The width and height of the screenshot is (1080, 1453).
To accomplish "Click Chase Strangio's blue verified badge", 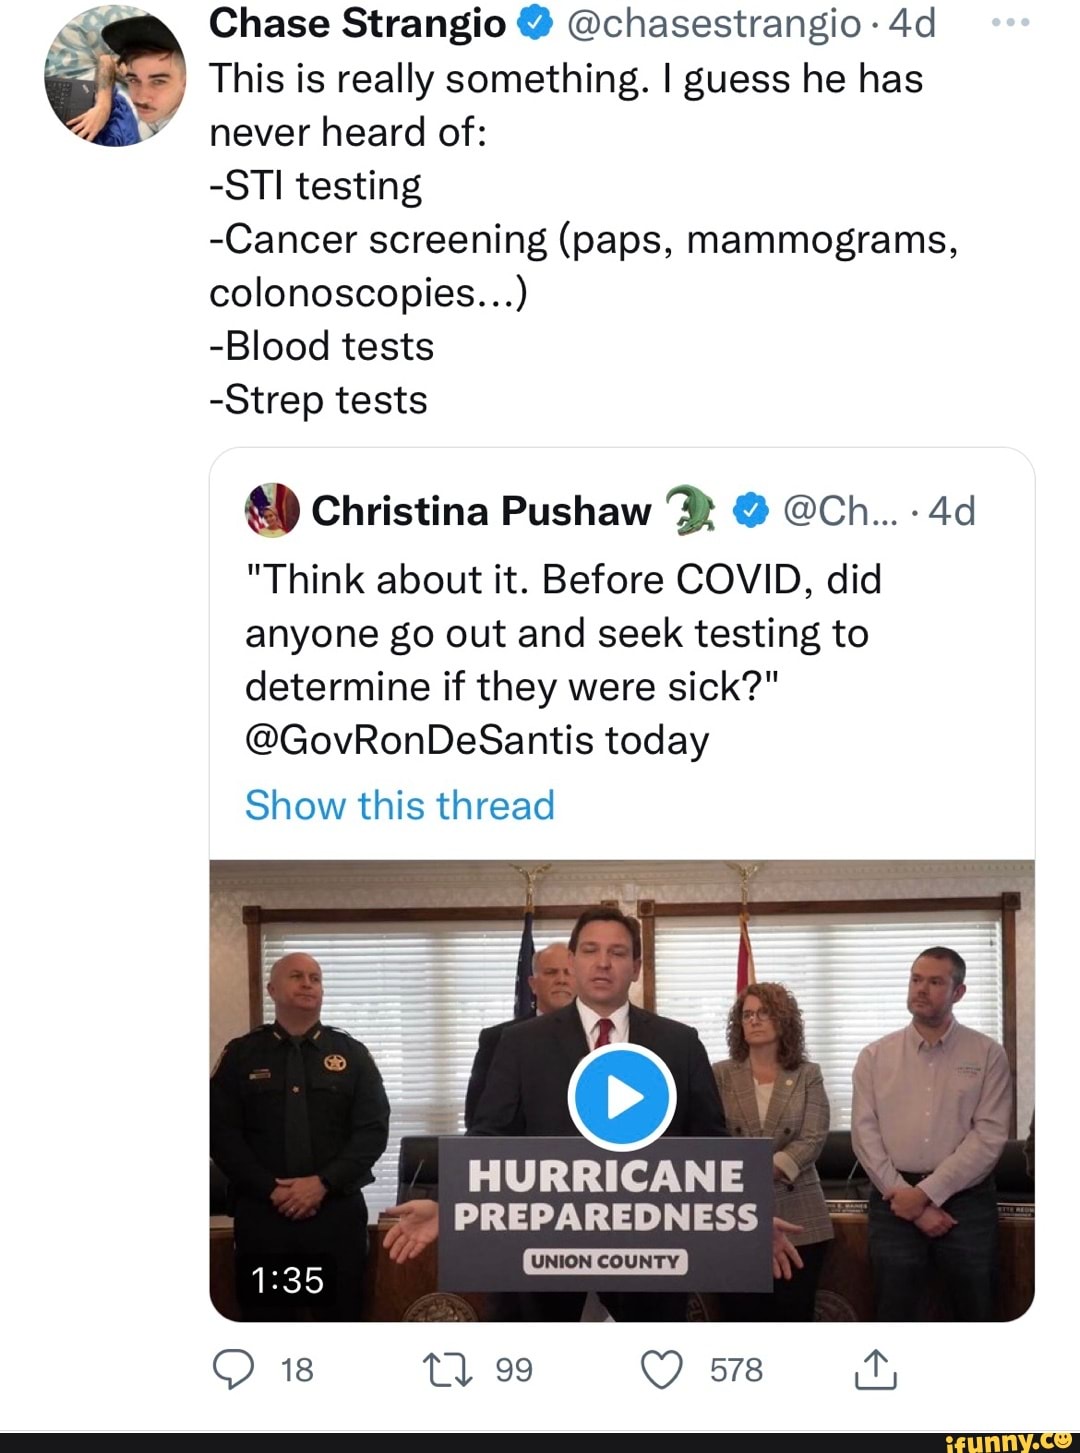I will click(535, 23).
